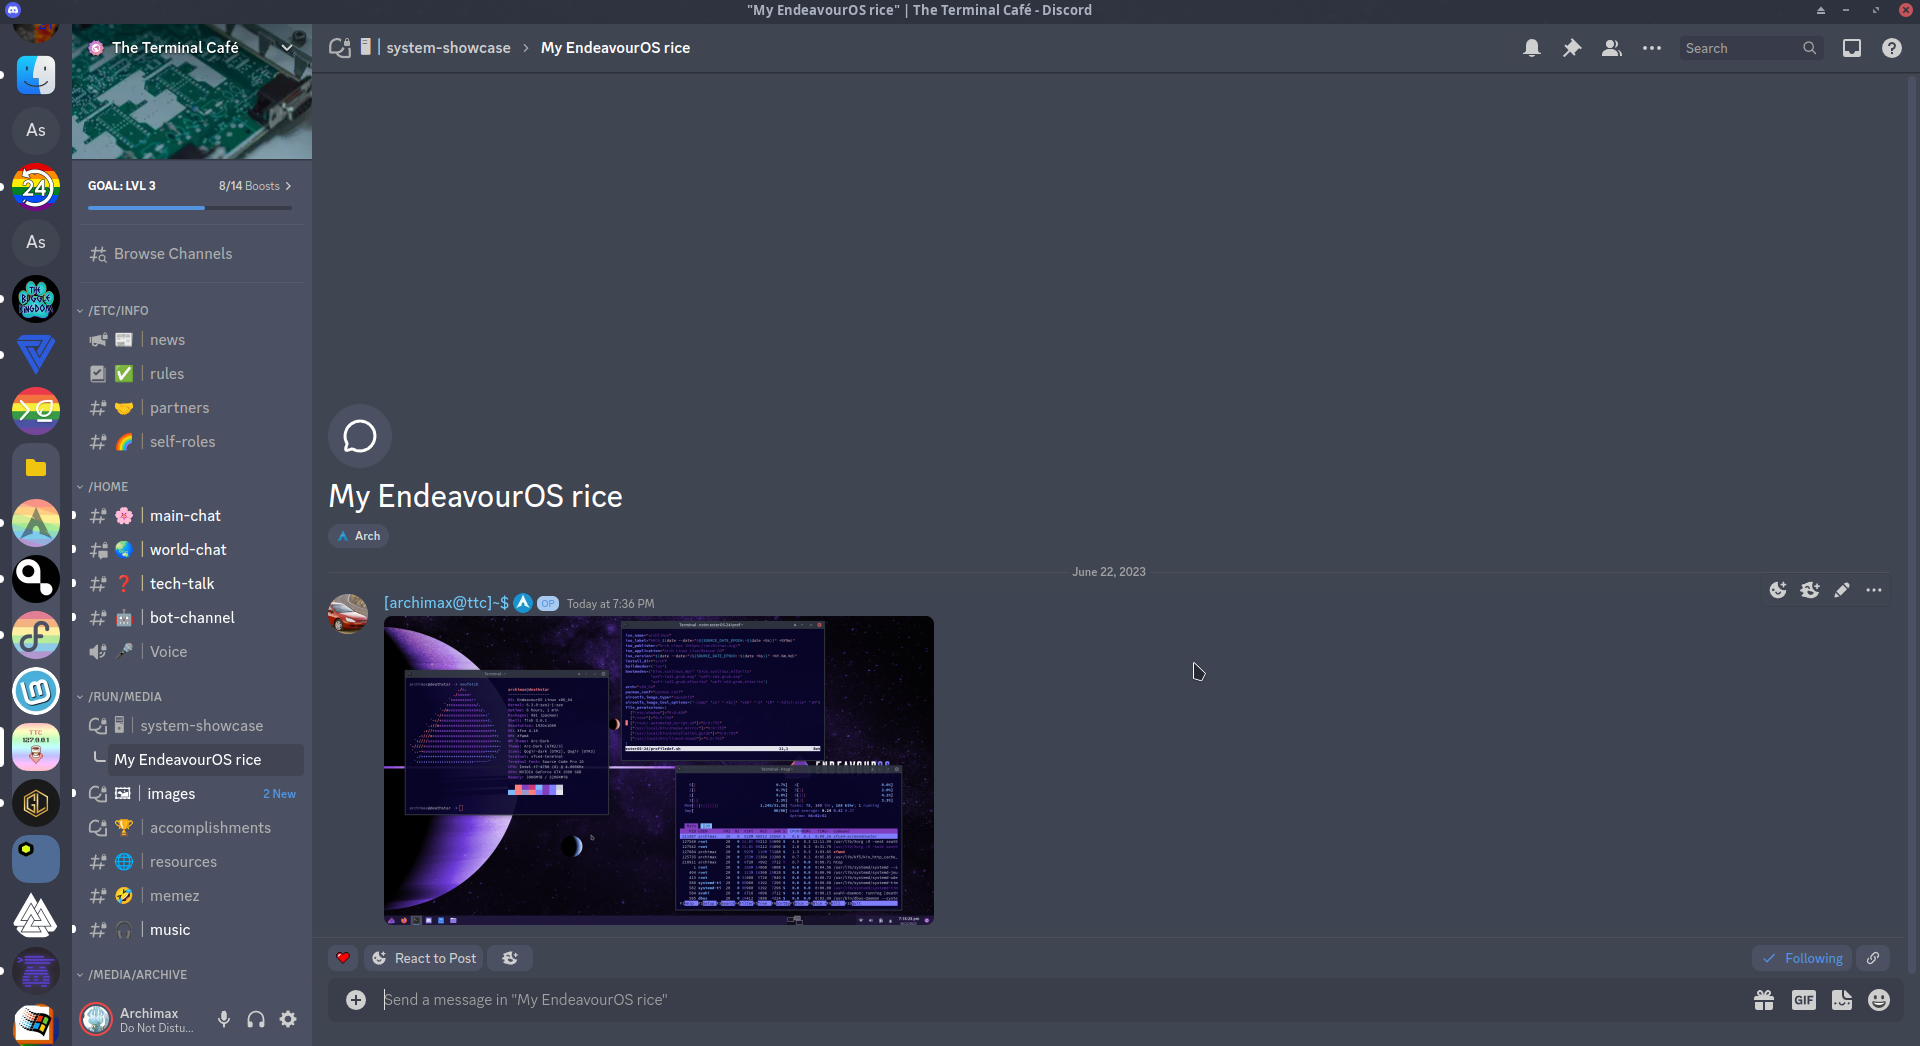Image resolution: width=1920 pixels, height=1046 pixels.
Task: Show the member list icon
Action: [x=1611, y=47]
